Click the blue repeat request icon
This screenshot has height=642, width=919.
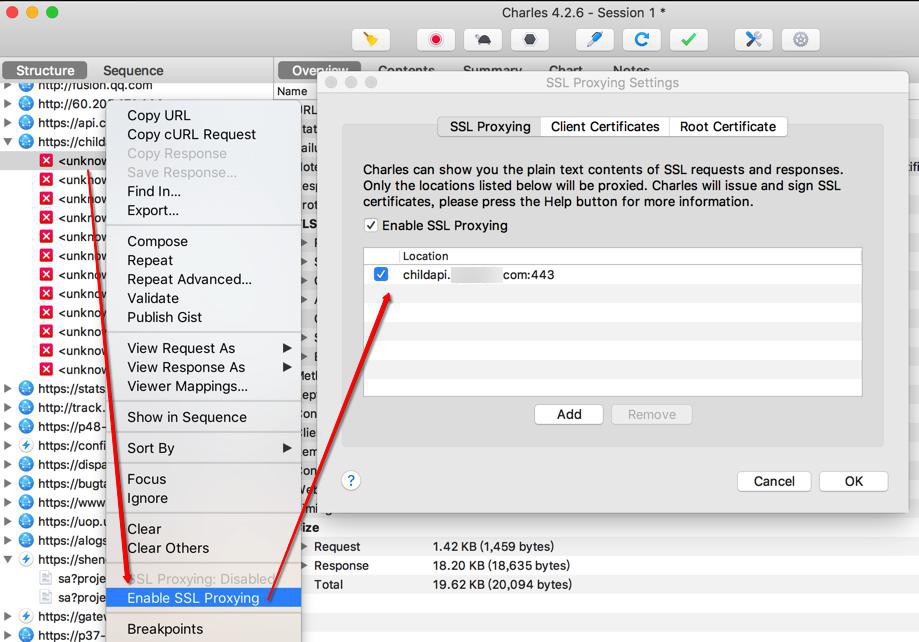click(642, 39)
